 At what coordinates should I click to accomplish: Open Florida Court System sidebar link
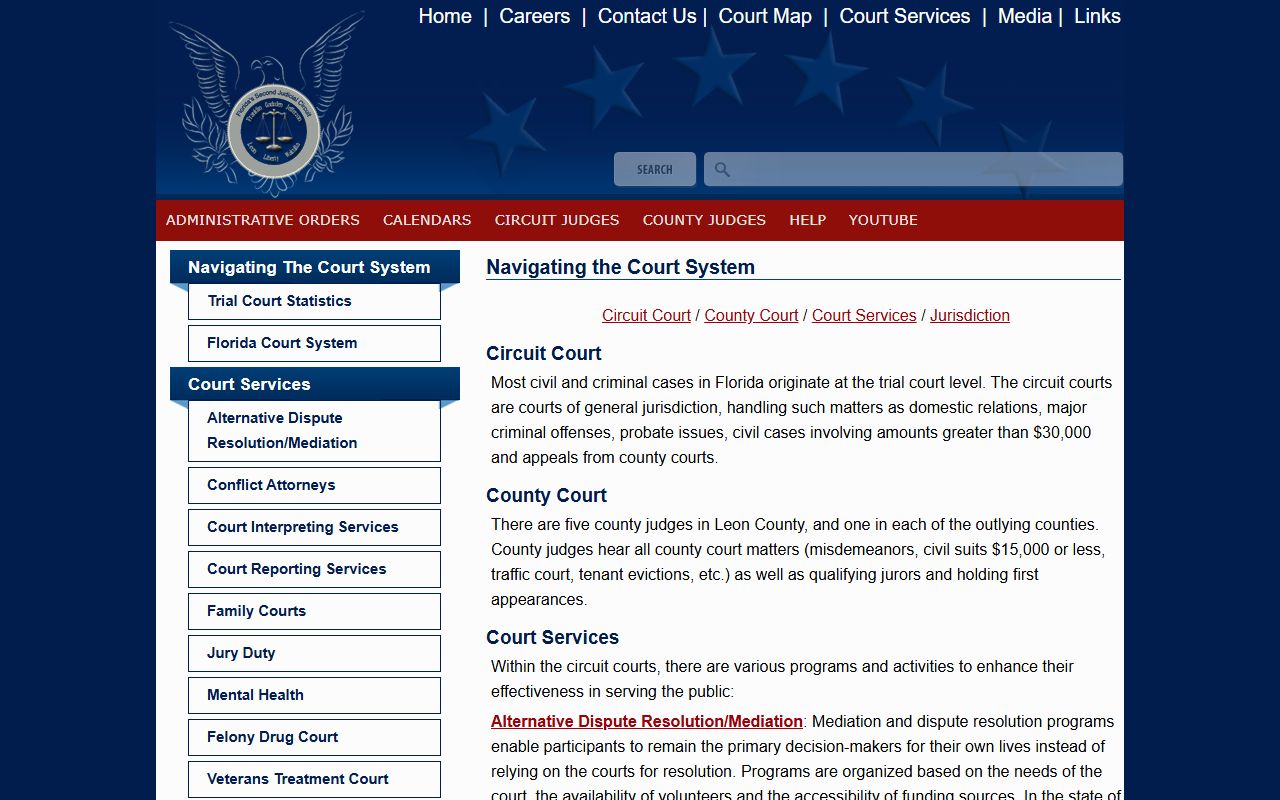tap(314, 343)
